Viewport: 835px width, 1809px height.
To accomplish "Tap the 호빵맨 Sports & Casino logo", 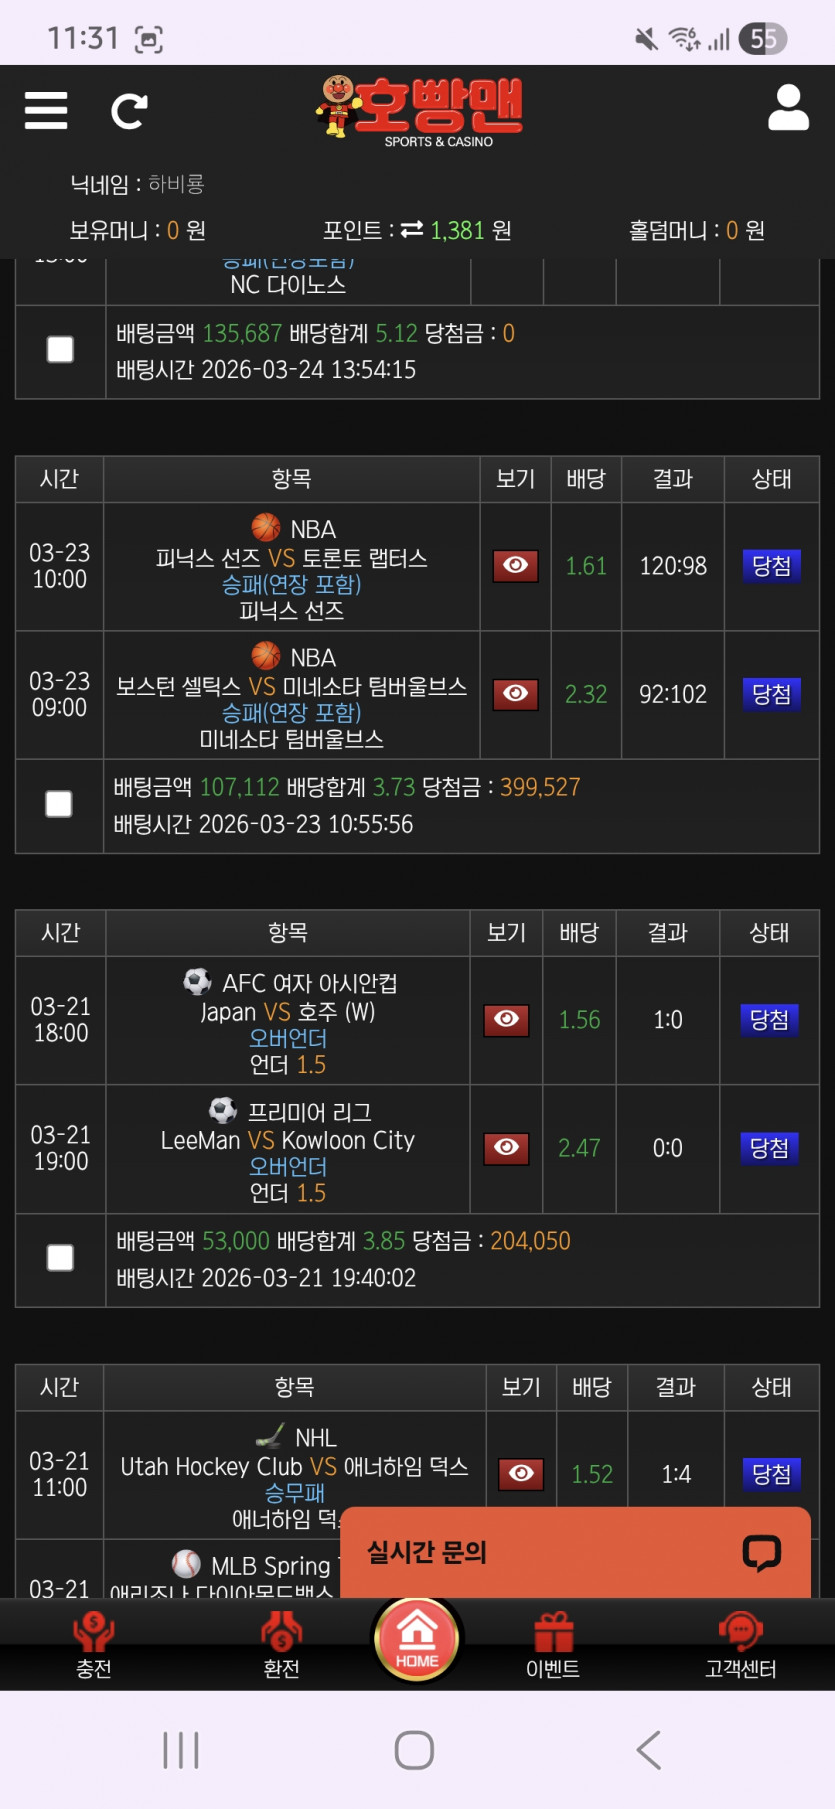I will click(x=420, y=112).
